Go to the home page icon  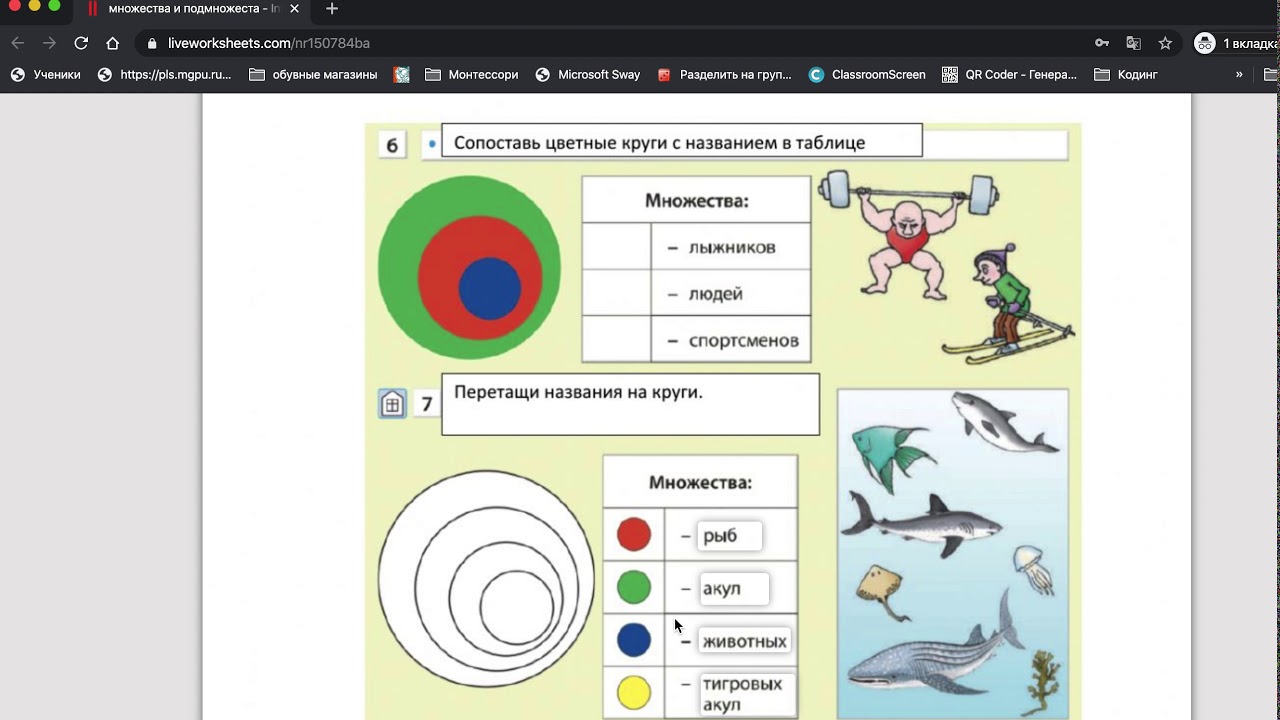pyautogui.click(x=113, y=43)
